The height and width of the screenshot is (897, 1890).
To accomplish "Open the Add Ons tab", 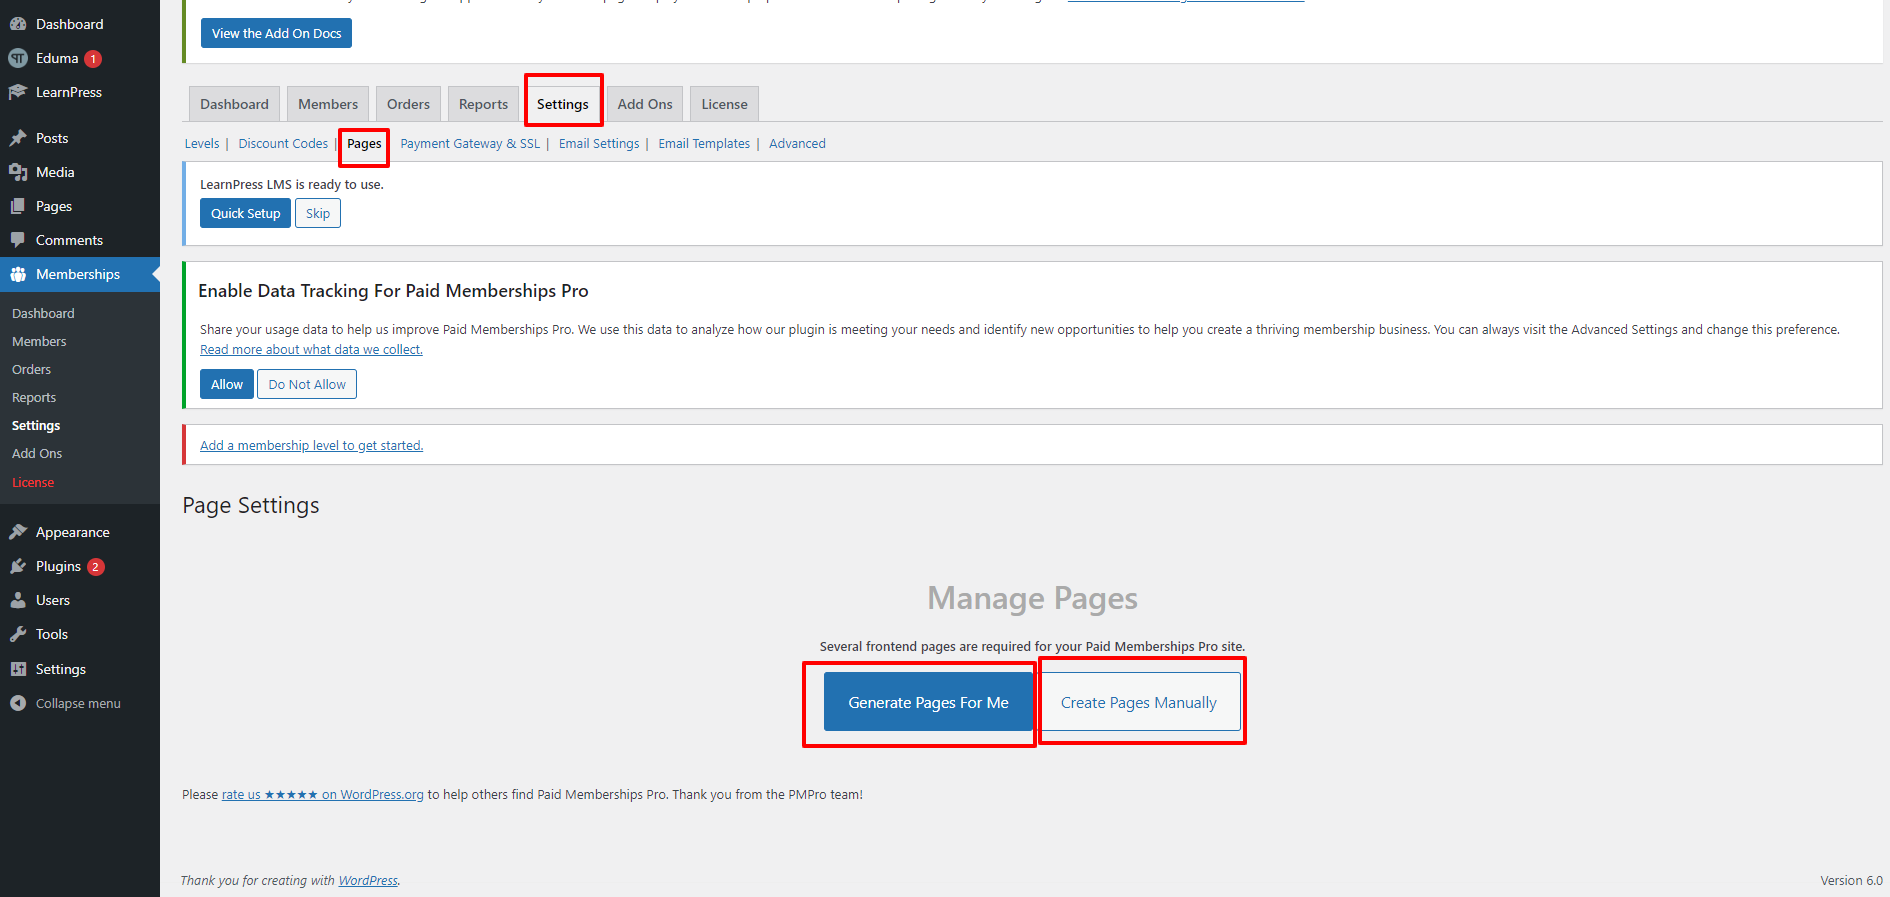I will click(x=645, y=104).
